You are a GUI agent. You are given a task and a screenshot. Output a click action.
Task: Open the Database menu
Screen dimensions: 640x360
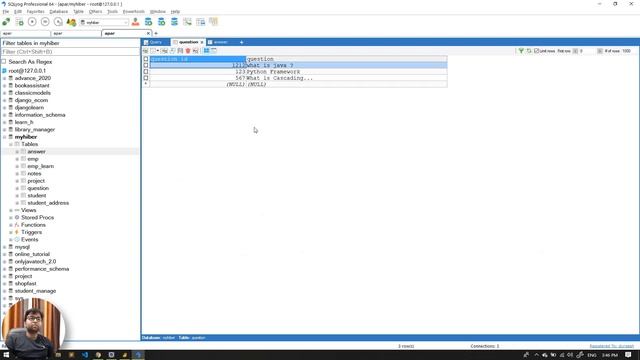click(59, 11)
